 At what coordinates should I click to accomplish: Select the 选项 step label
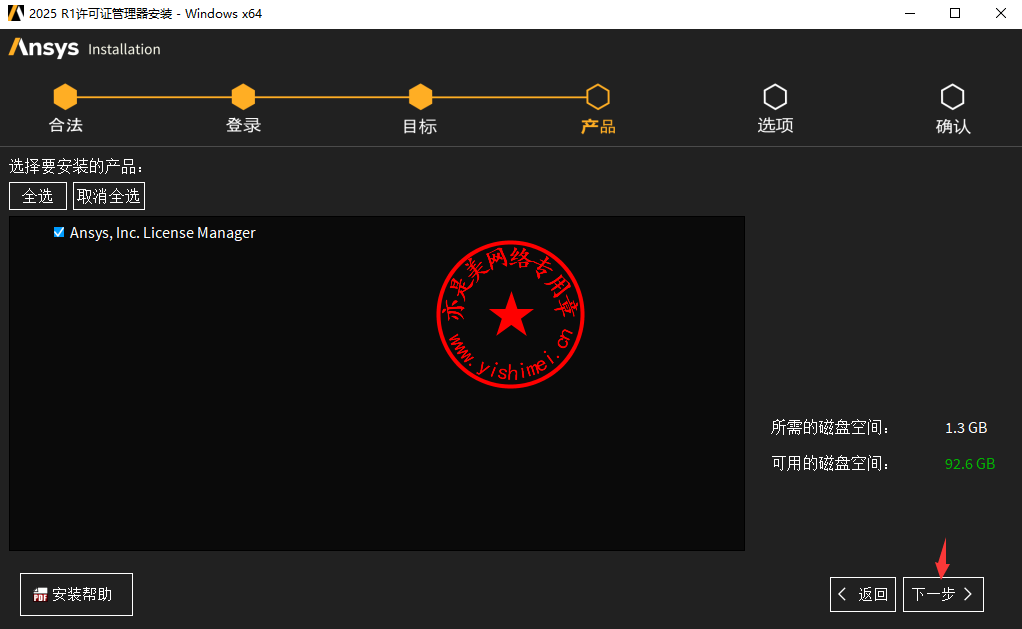tap(775, 125)
